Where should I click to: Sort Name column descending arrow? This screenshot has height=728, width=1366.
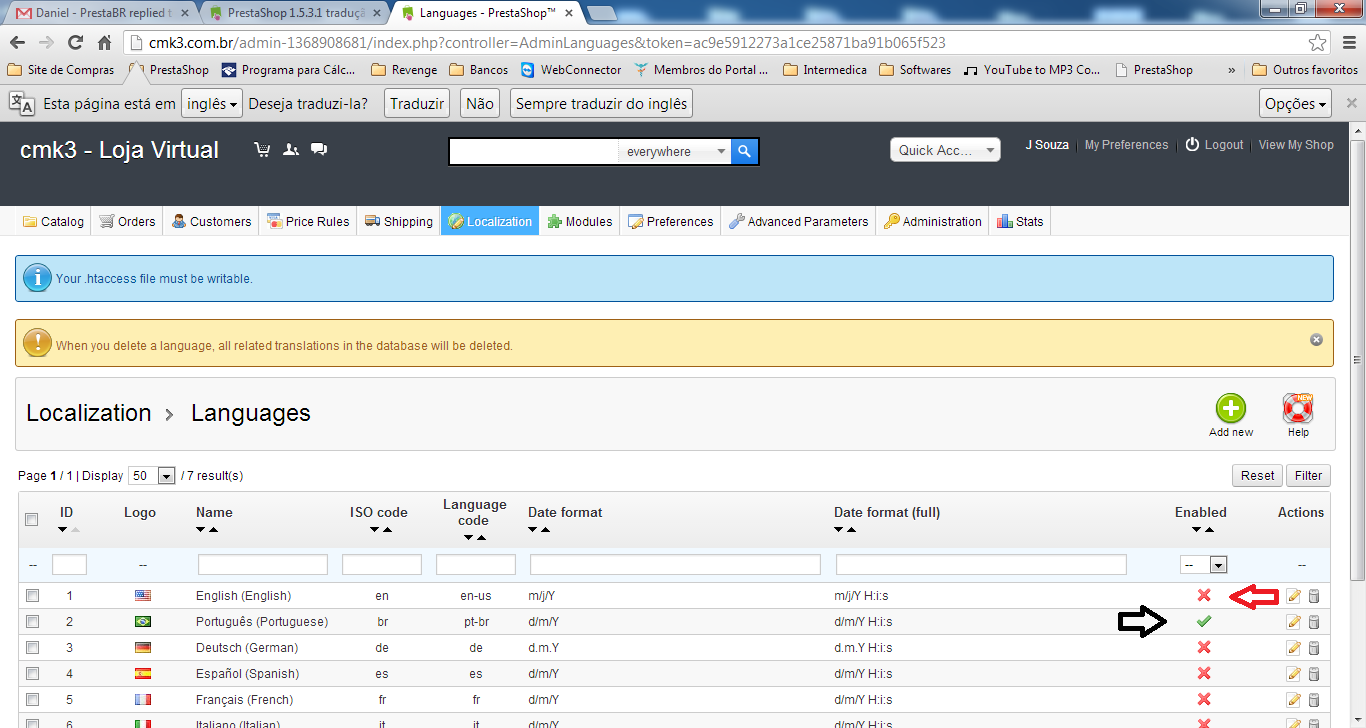click(x=201, y=529)
